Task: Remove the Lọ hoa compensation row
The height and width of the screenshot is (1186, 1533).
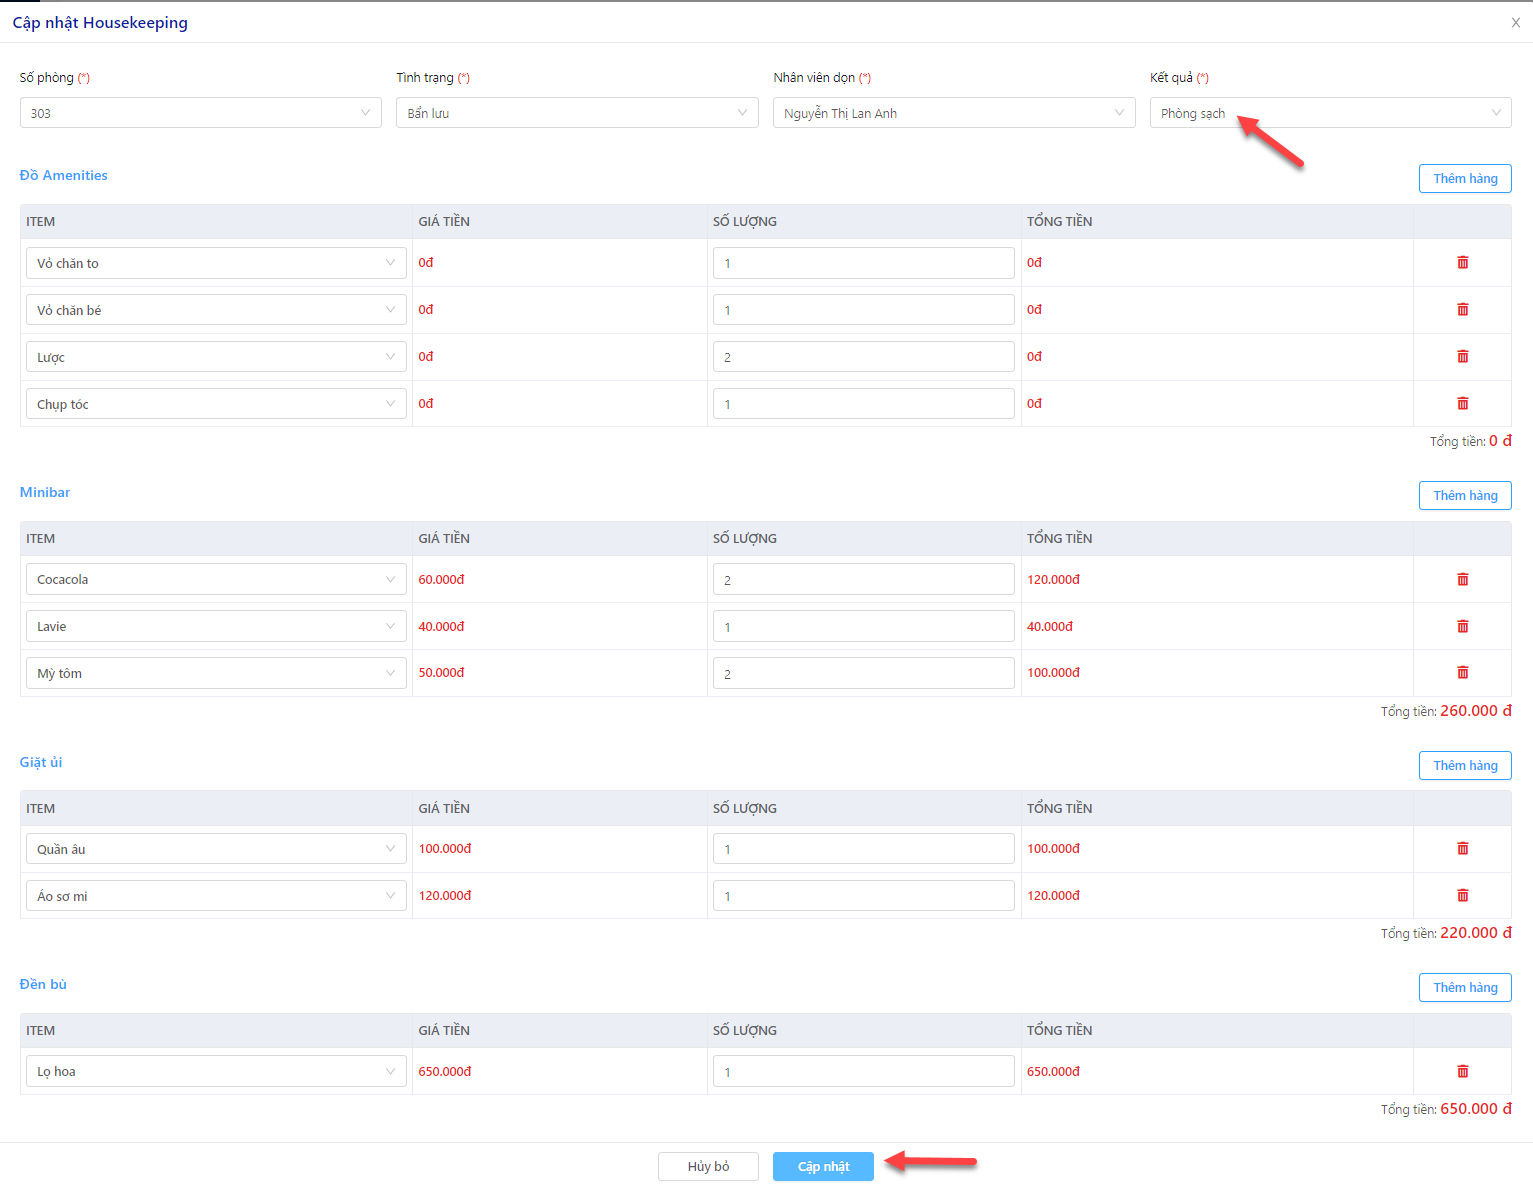Action: click(x=1462, y=1071)
